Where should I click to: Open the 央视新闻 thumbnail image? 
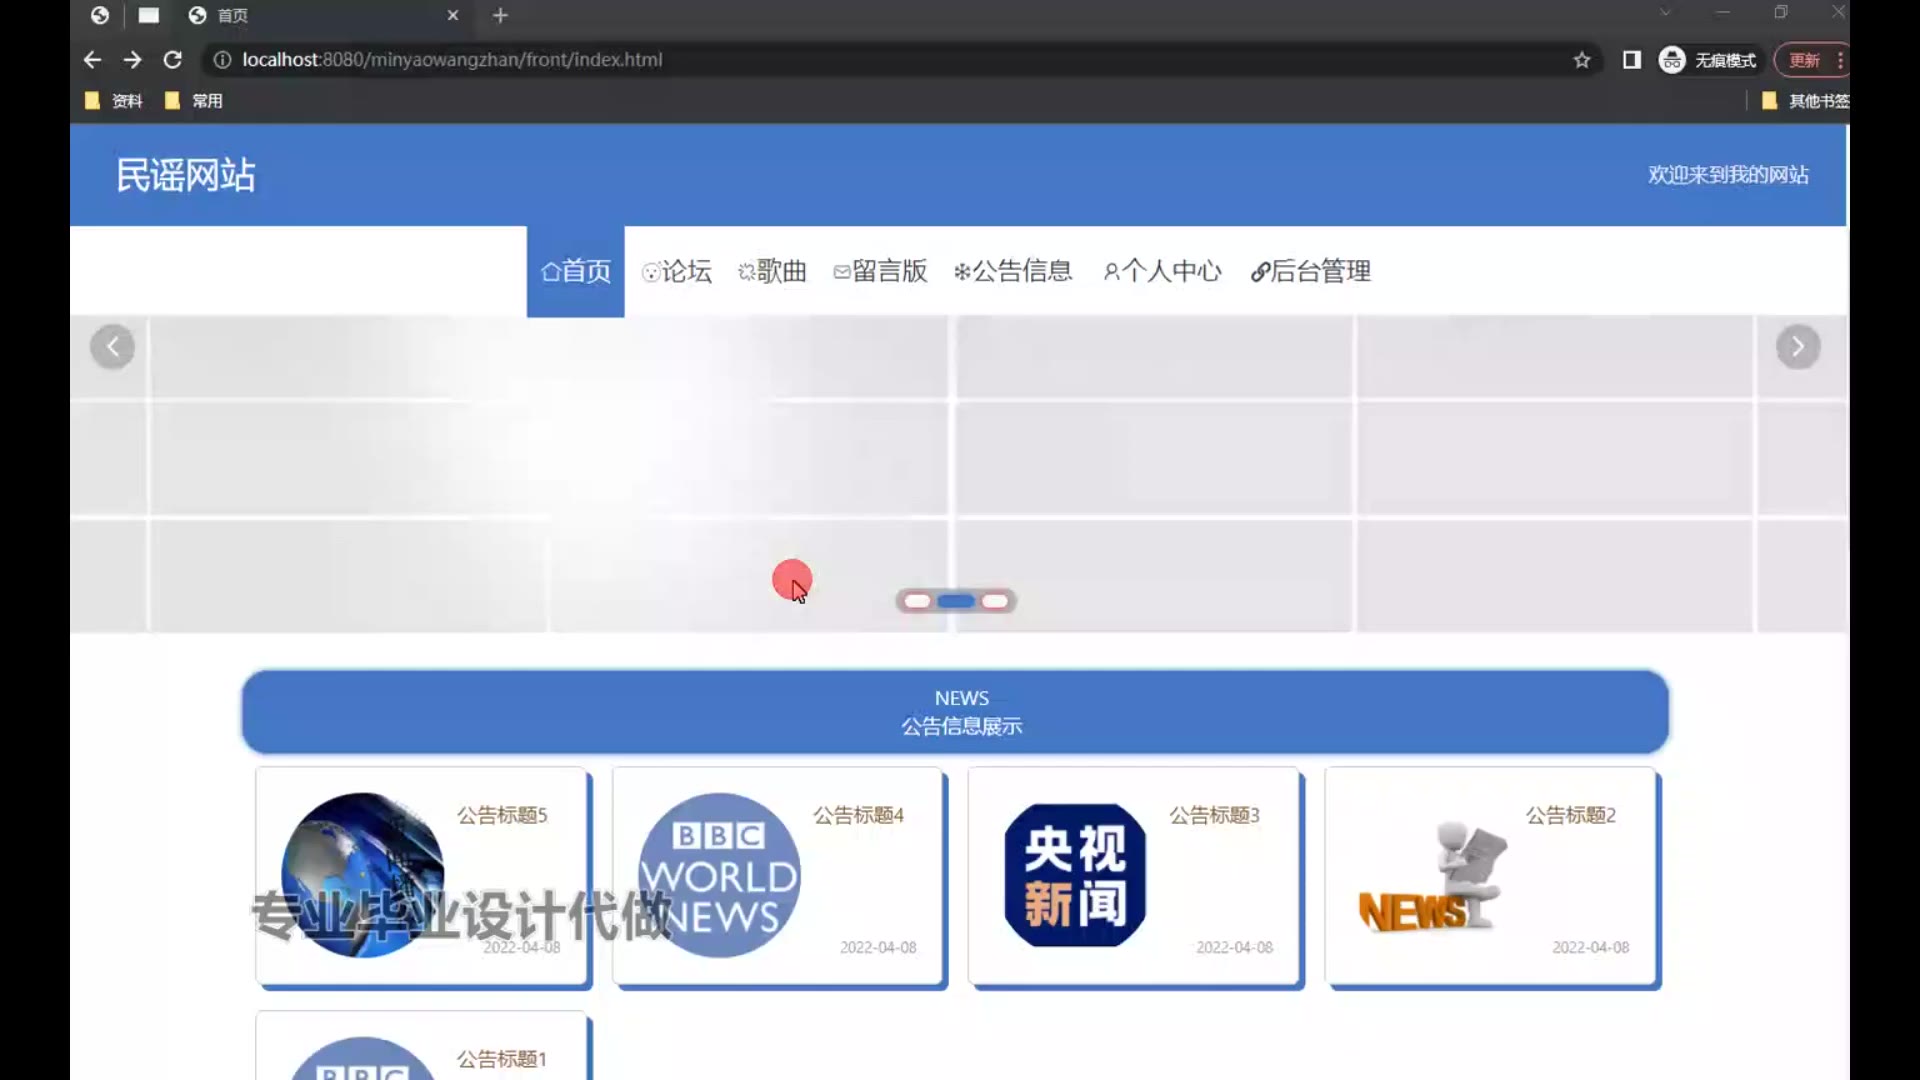tap(1075, 875)
